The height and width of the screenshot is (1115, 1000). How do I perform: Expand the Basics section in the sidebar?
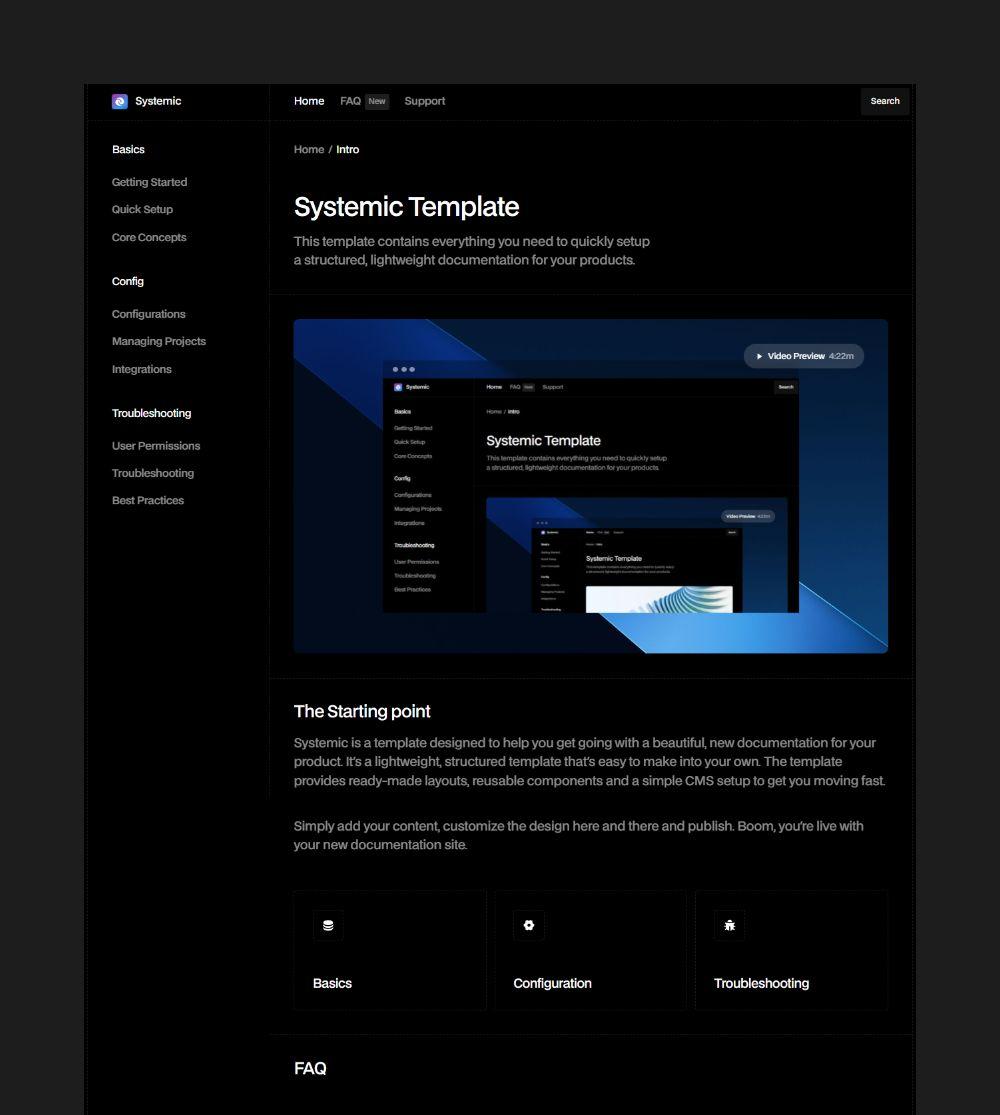coord(129,149)
